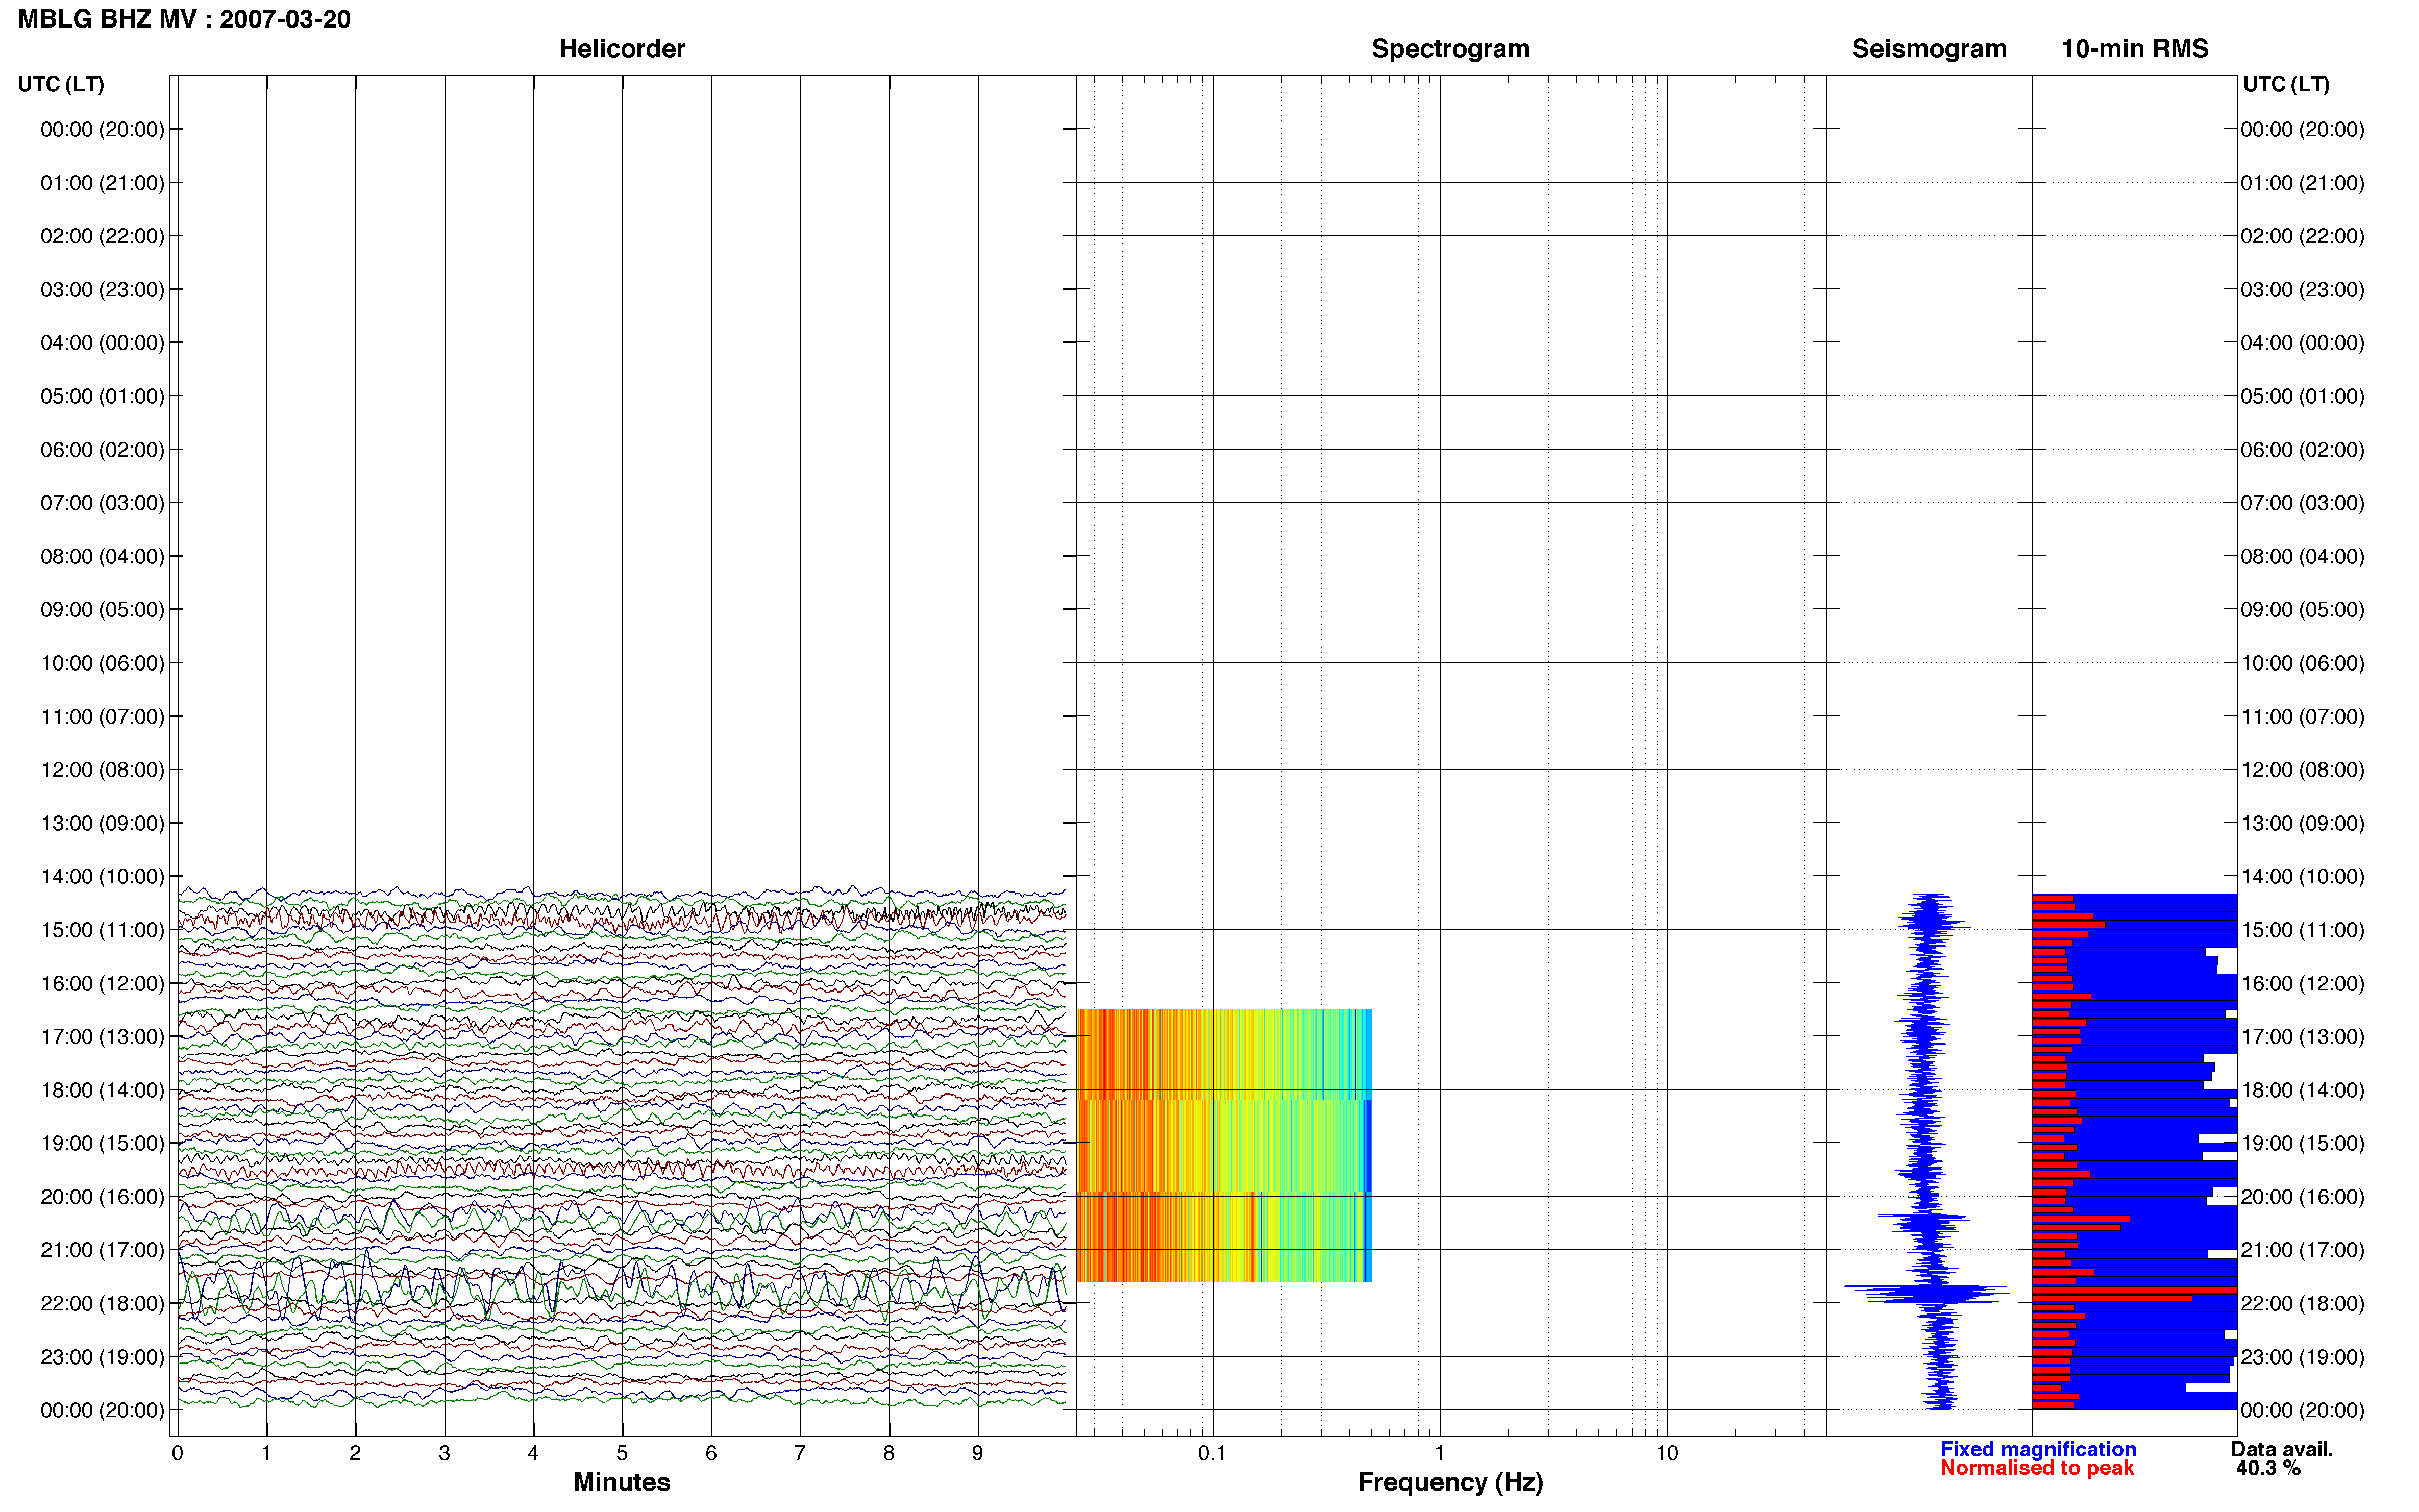Click frequency tick '1' on the spectrogram axis
This screenshot has width=2419, height=1512.
[x=1439, y=1453]
